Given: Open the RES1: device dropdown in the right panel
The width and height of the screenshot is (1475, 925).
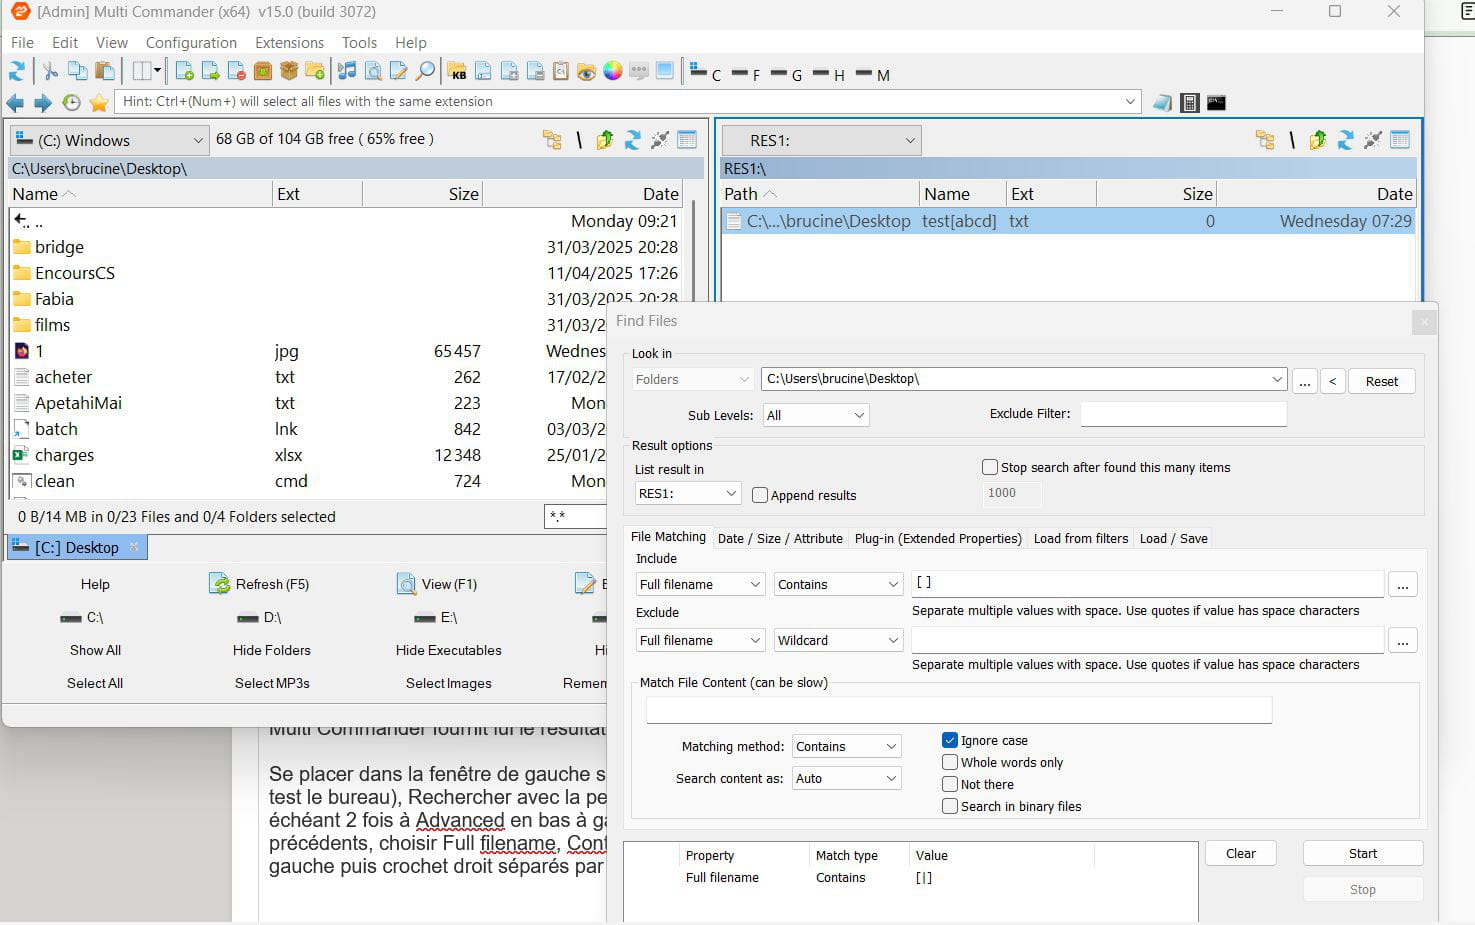Looking at the screenshot, I should click(x=821, y=140).
